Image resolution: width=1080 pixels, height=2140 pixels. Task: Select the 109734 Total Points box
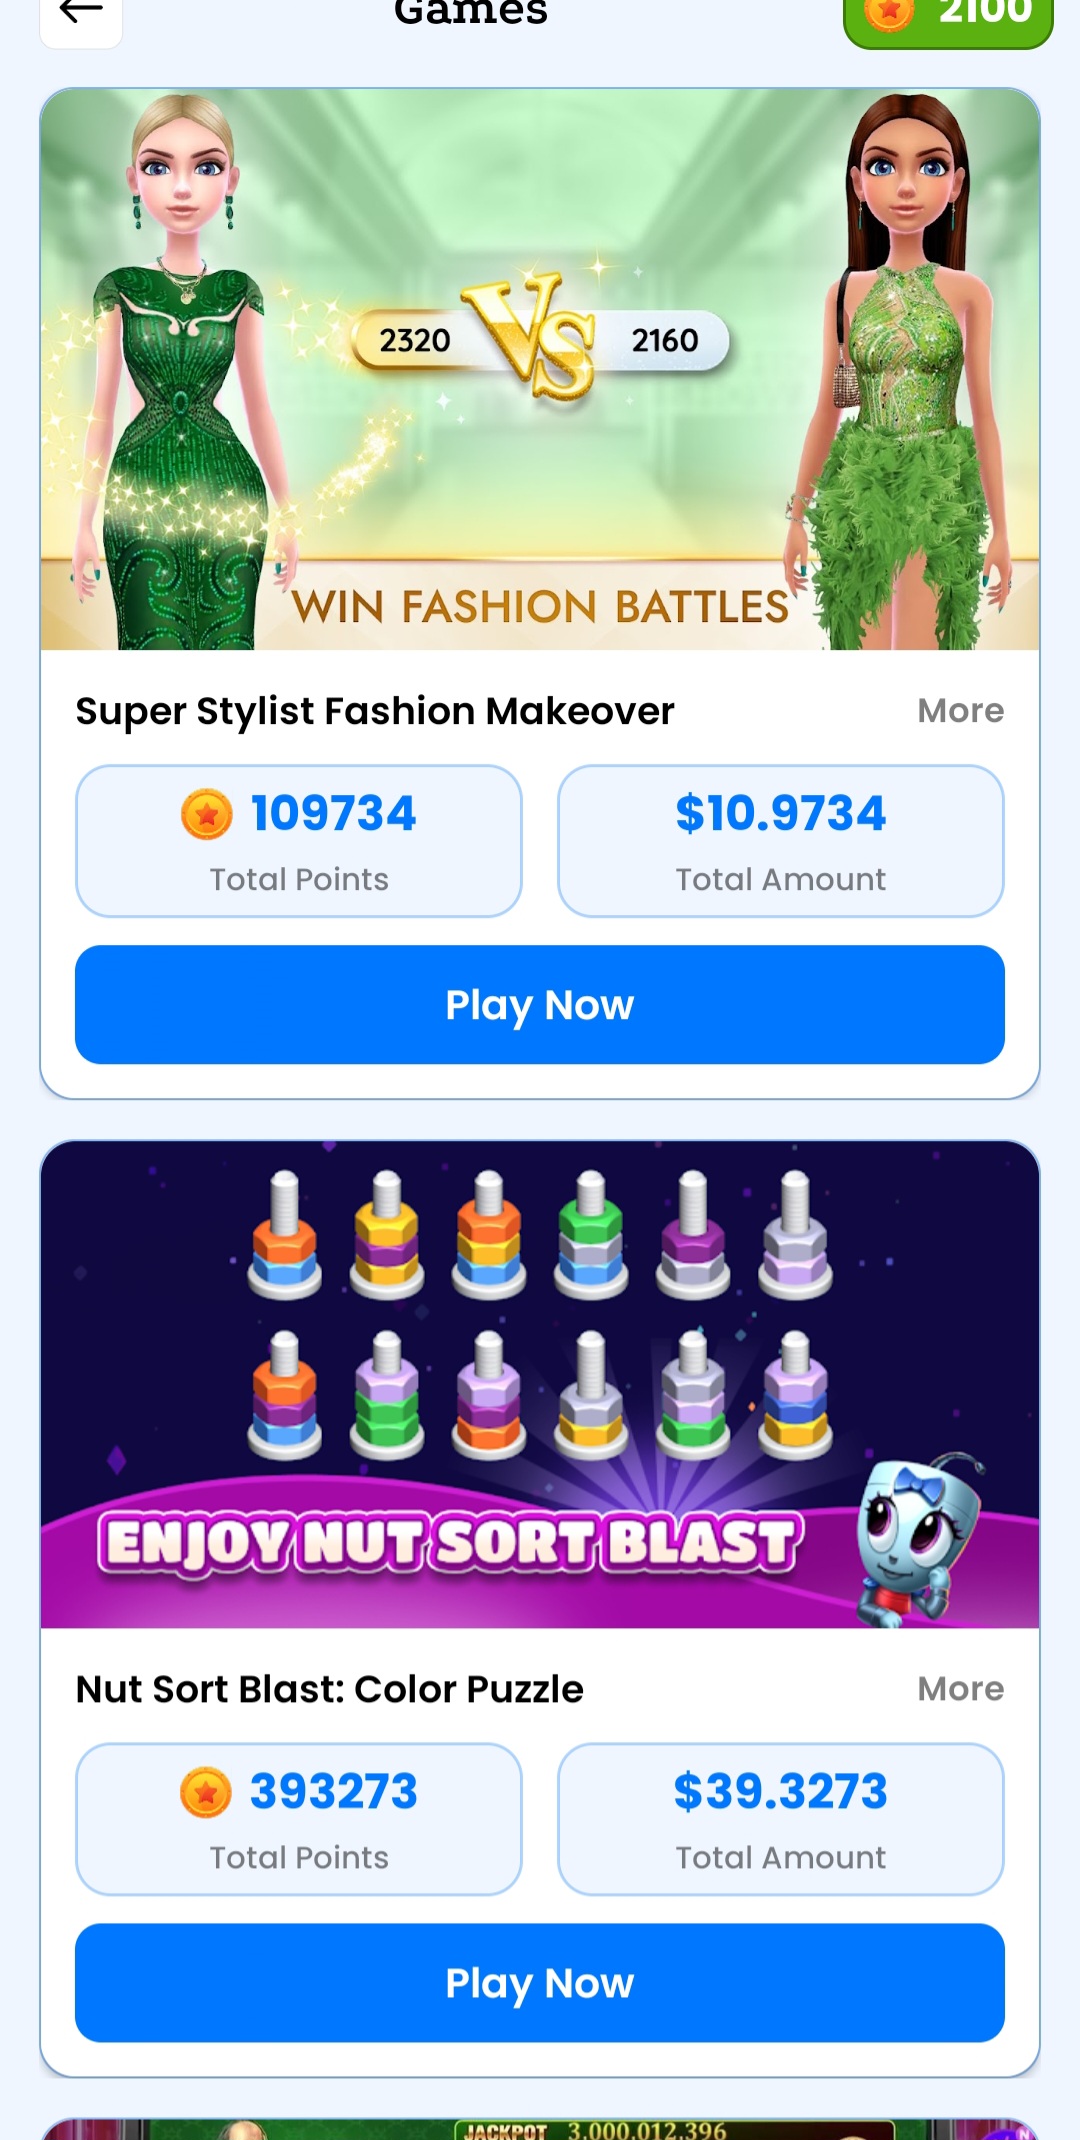point(299,841)
